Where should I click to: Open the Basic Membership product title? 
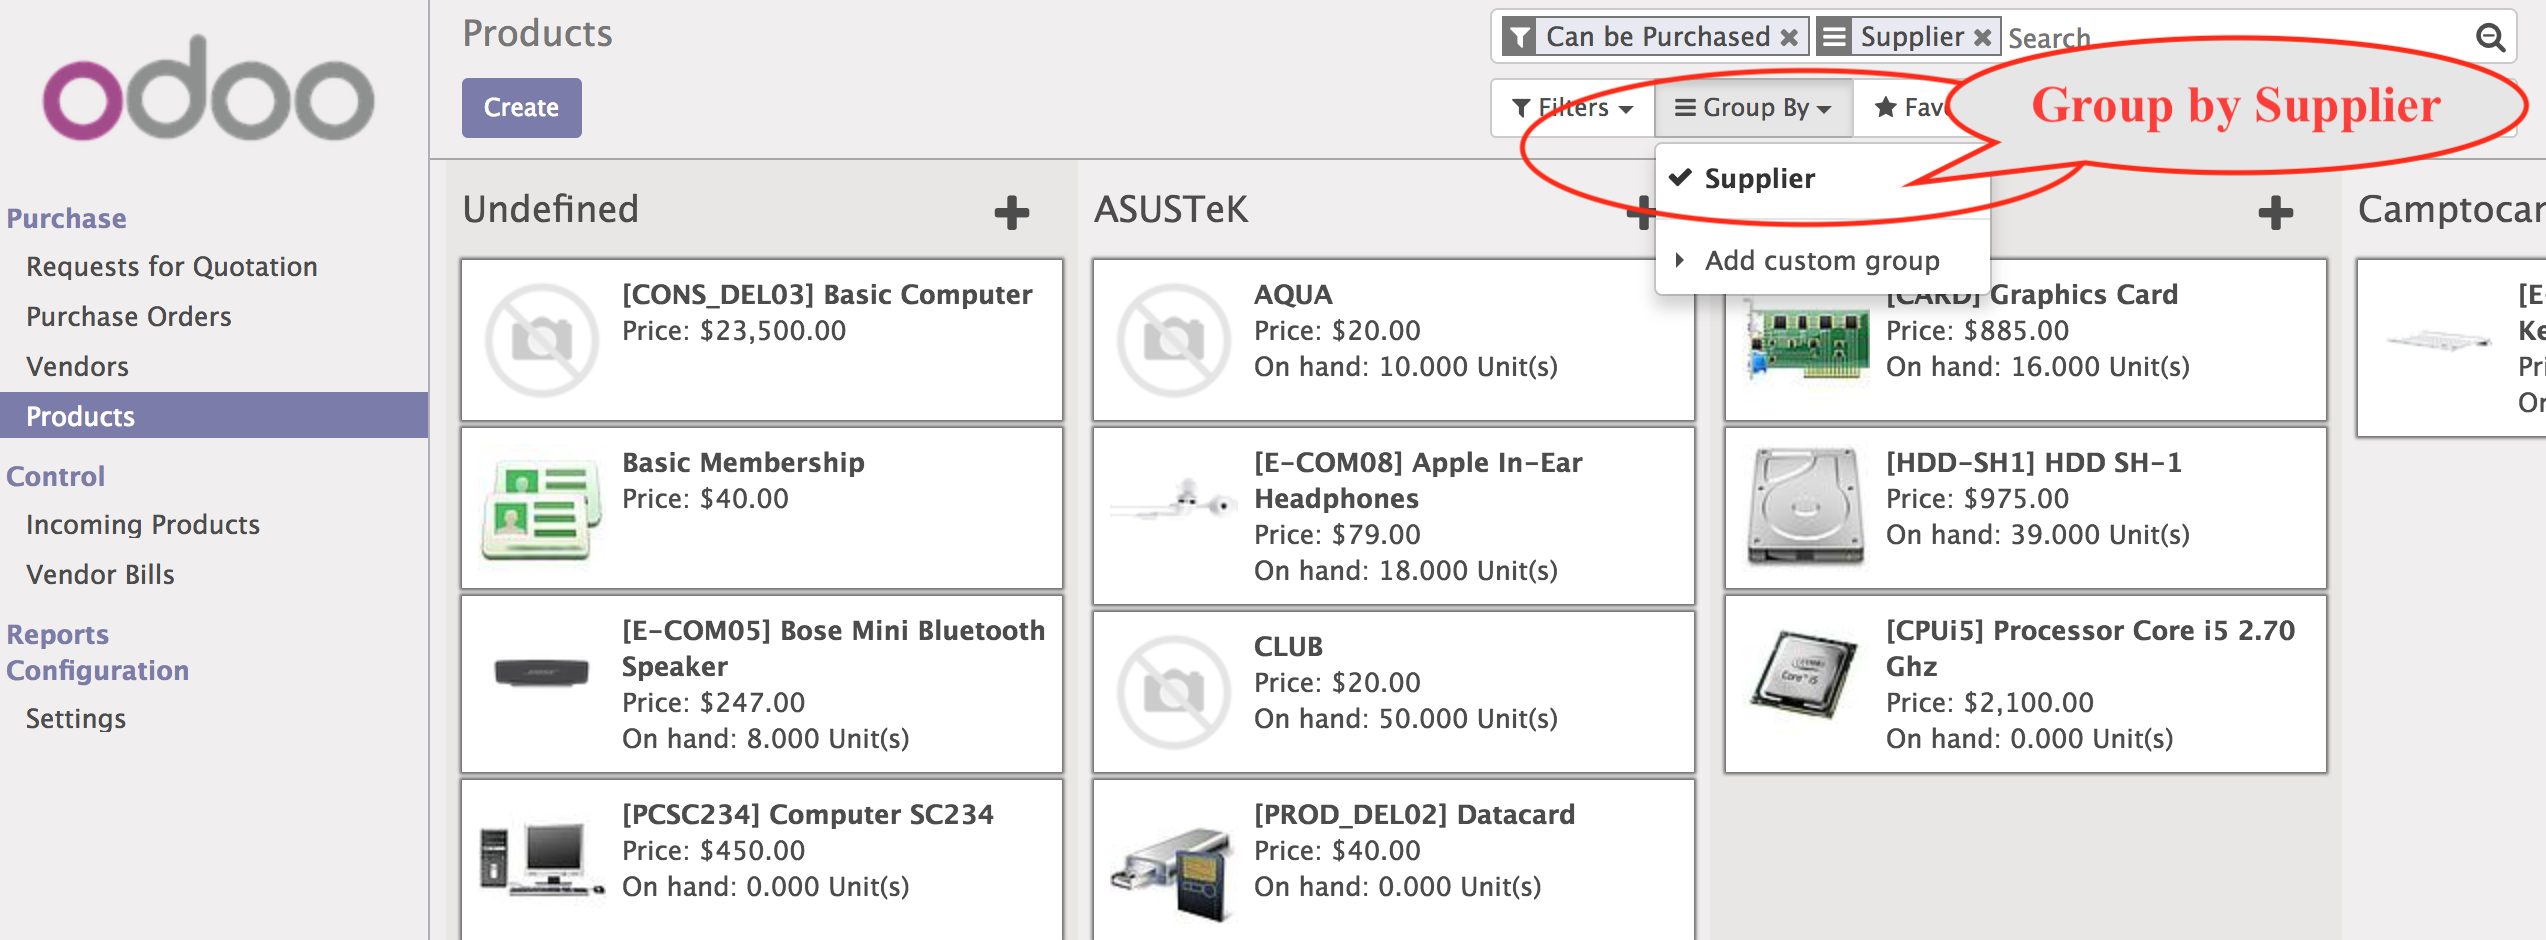tap(743, 463)
